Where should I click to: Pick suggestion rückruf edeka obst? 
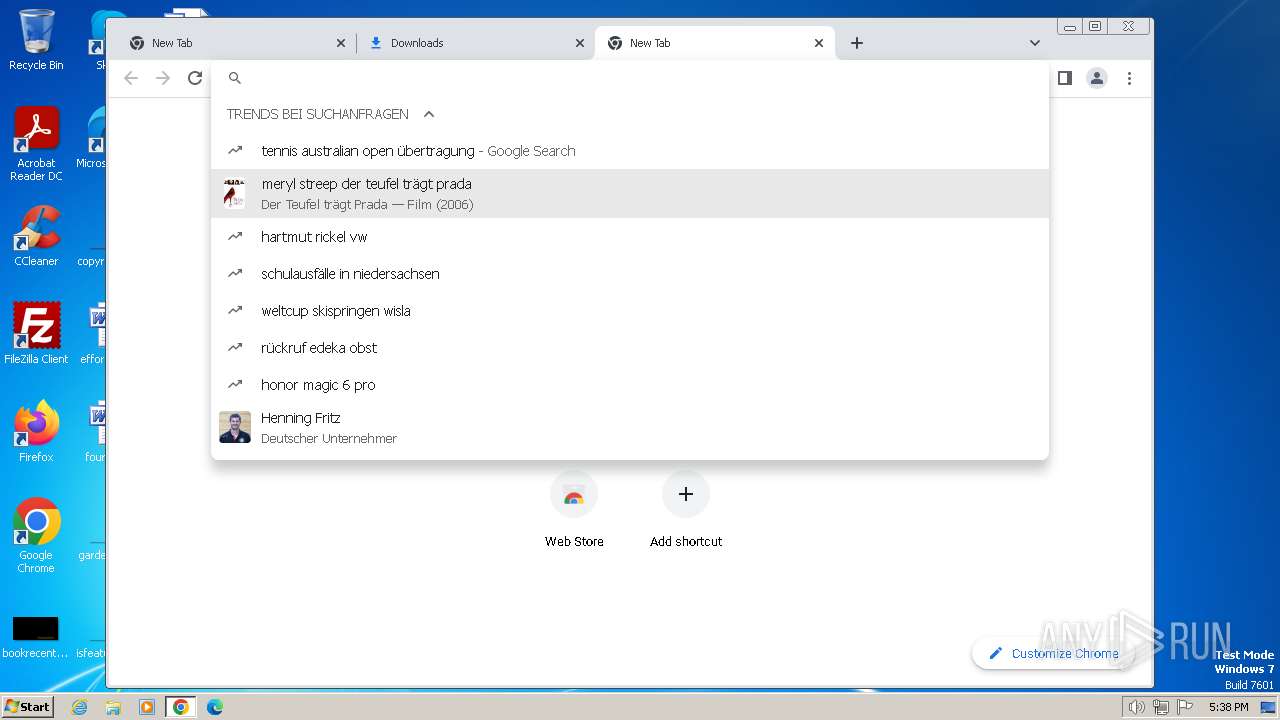point(630,348)
